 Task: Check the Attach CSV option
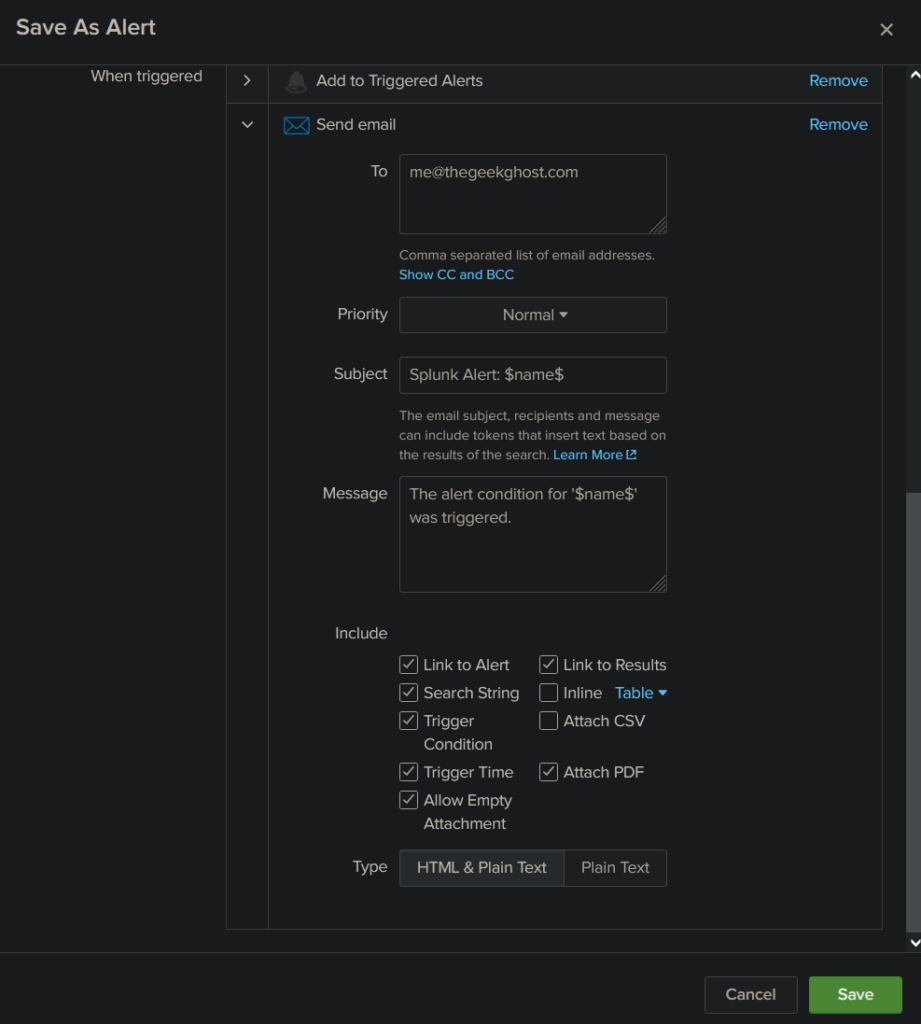(x=548, y=720)
